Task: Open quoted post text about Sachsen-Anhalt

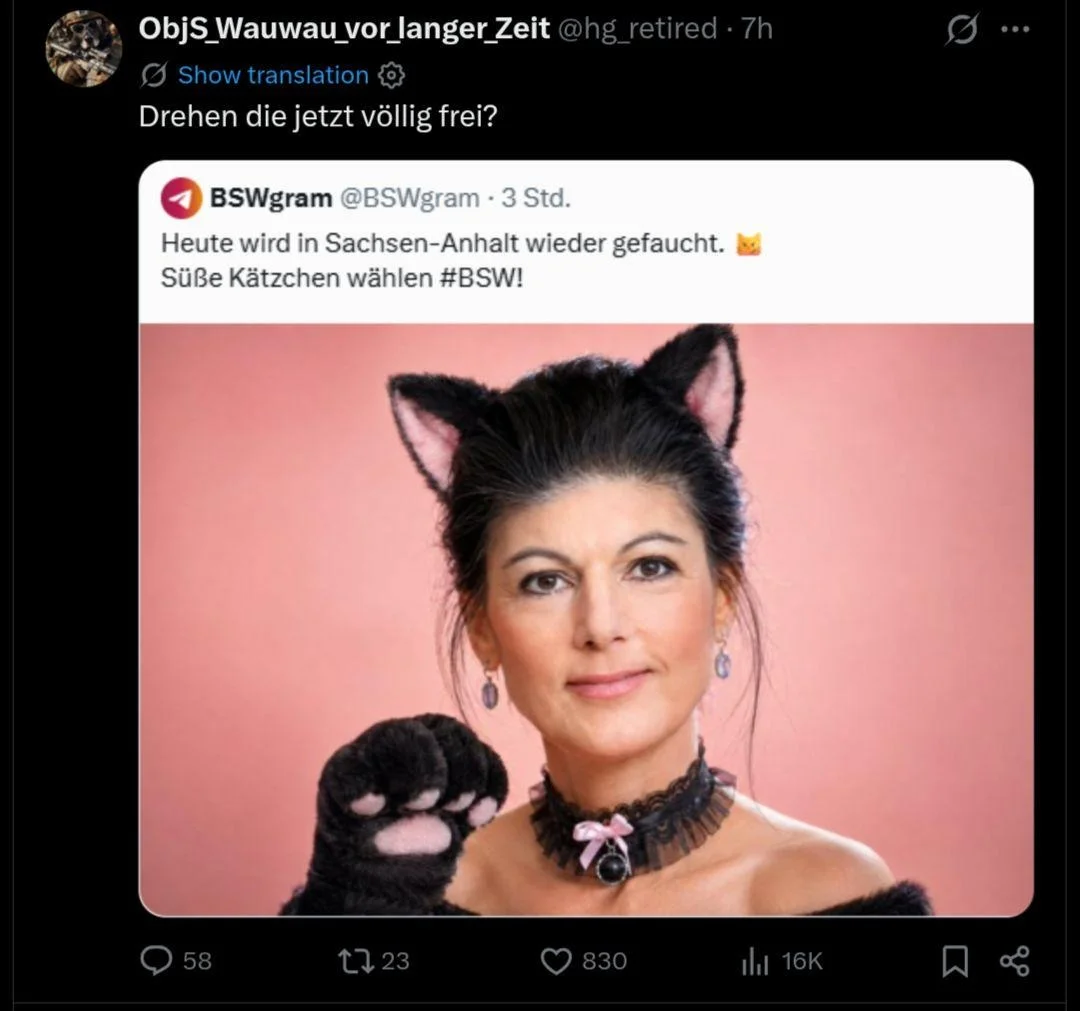Action: click(461, 260)
